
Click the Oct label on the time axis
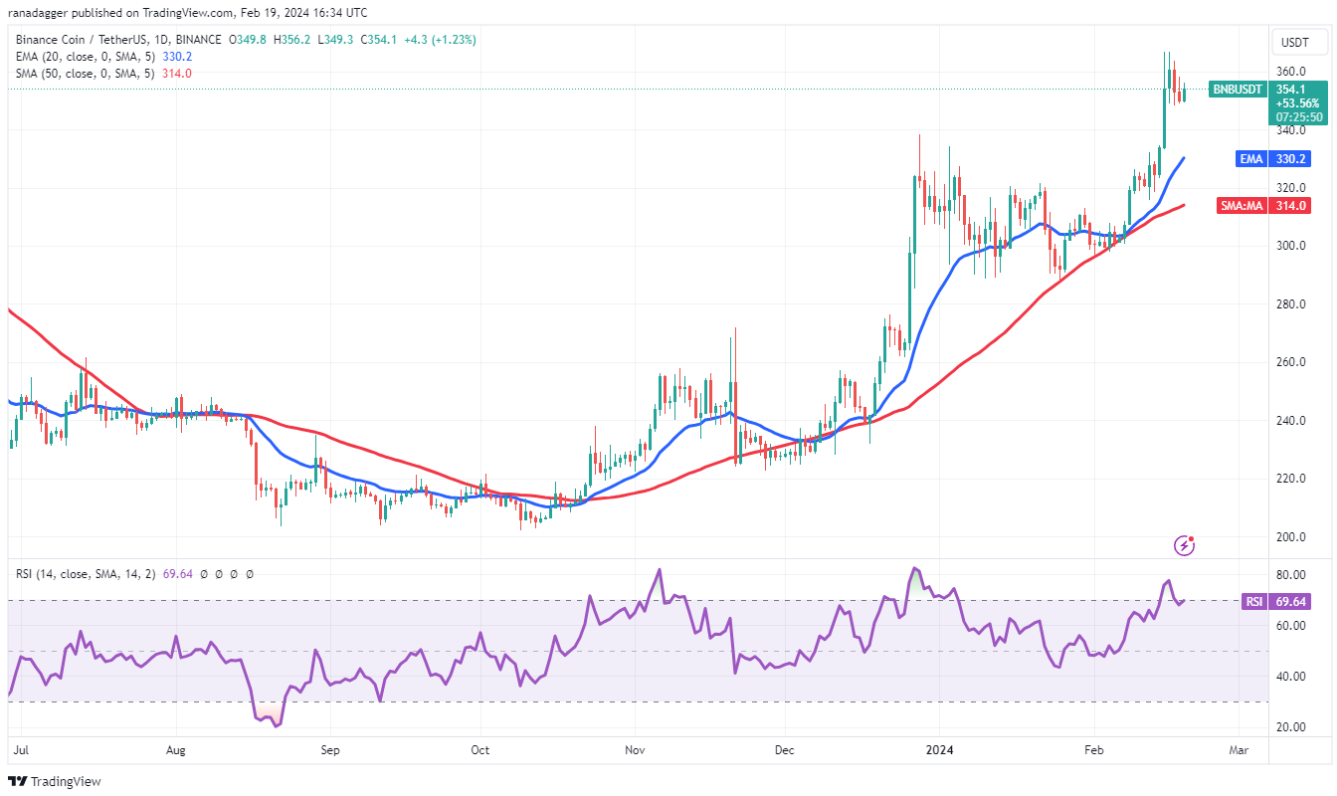tap(481, 749)
